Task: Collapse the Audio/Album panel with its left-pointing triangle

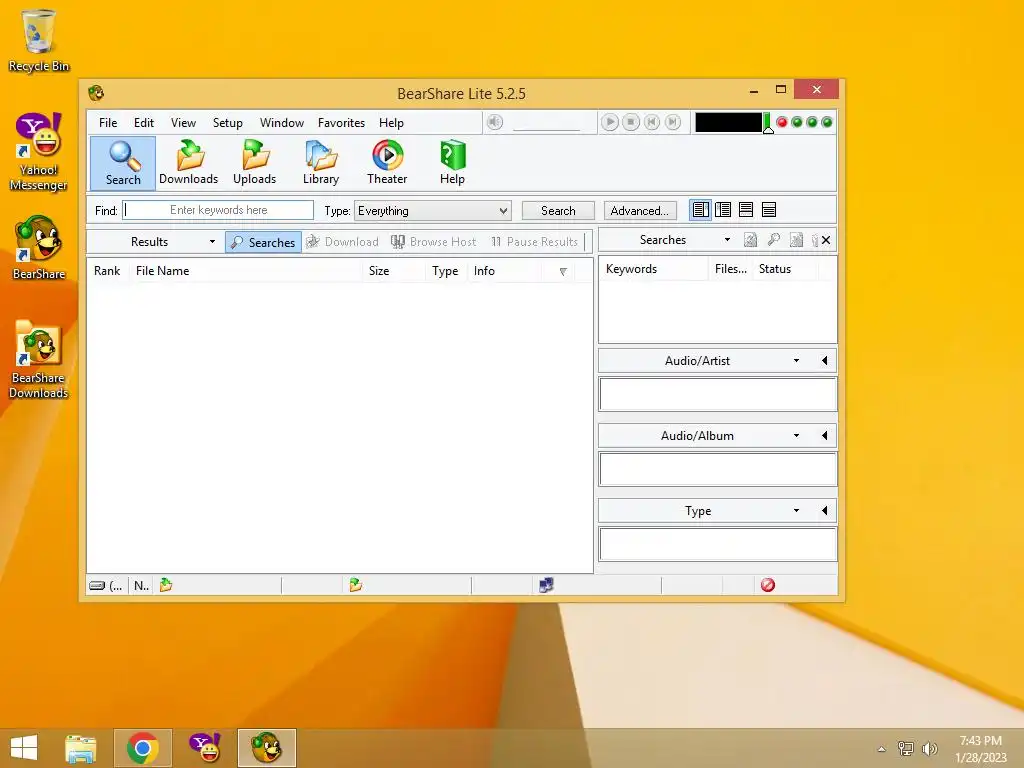Action: click(824, 436)
